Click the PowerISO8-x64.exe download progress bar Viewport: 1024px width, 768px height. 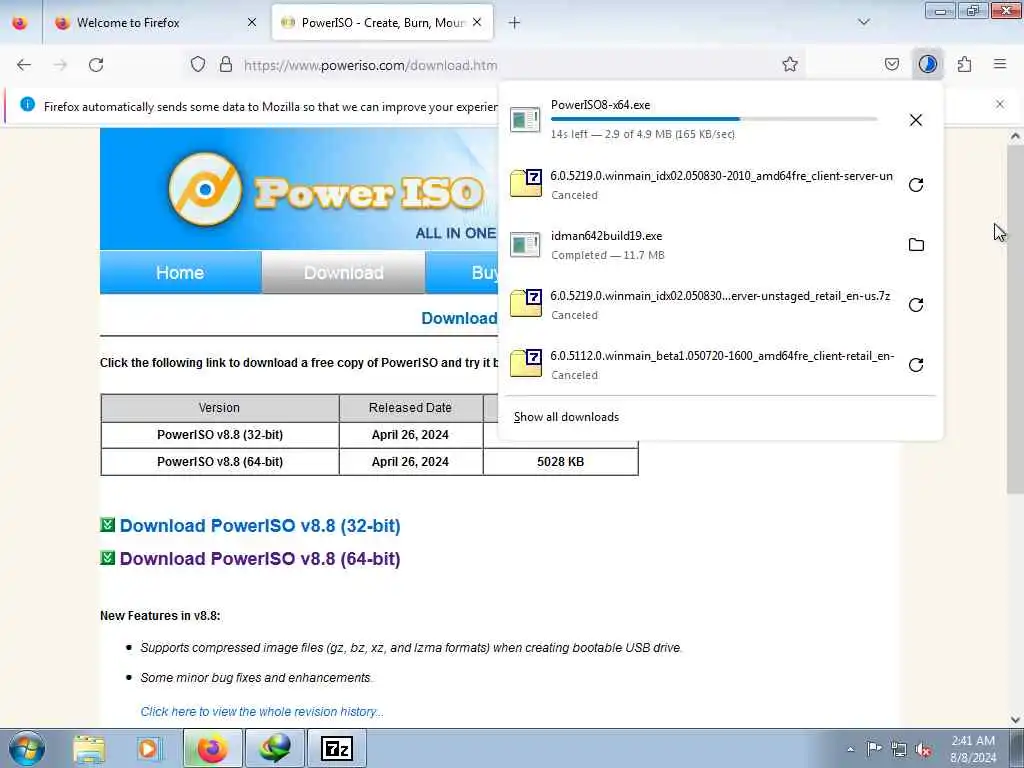714,119
